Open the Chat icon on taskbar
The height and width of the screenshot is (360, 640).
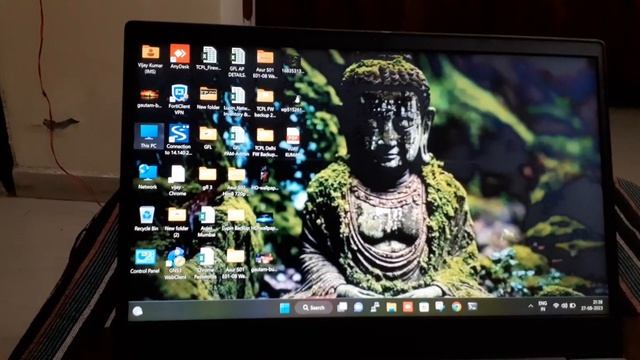358,307
